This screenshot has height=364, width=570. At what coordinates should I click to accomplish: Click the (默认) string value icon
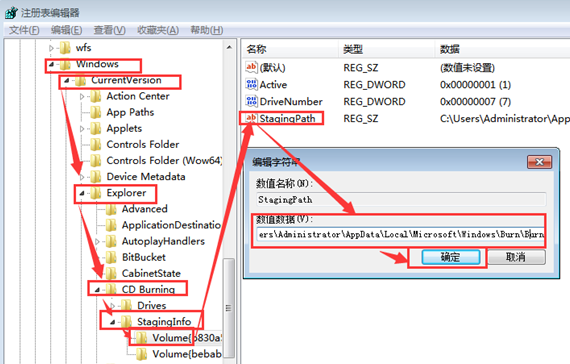click(251, 67)
